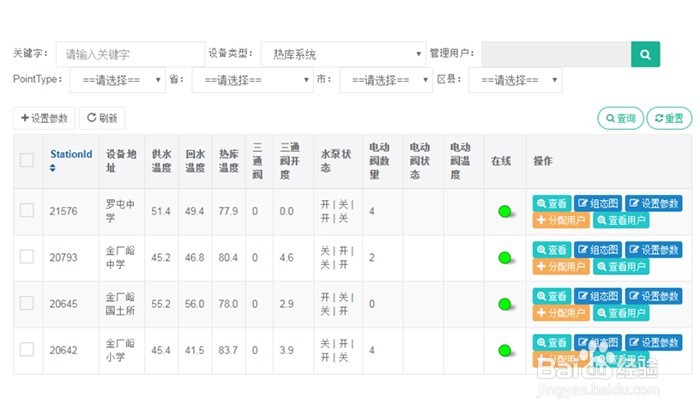Click the 回水温度 column header

(x=195, y=161)
